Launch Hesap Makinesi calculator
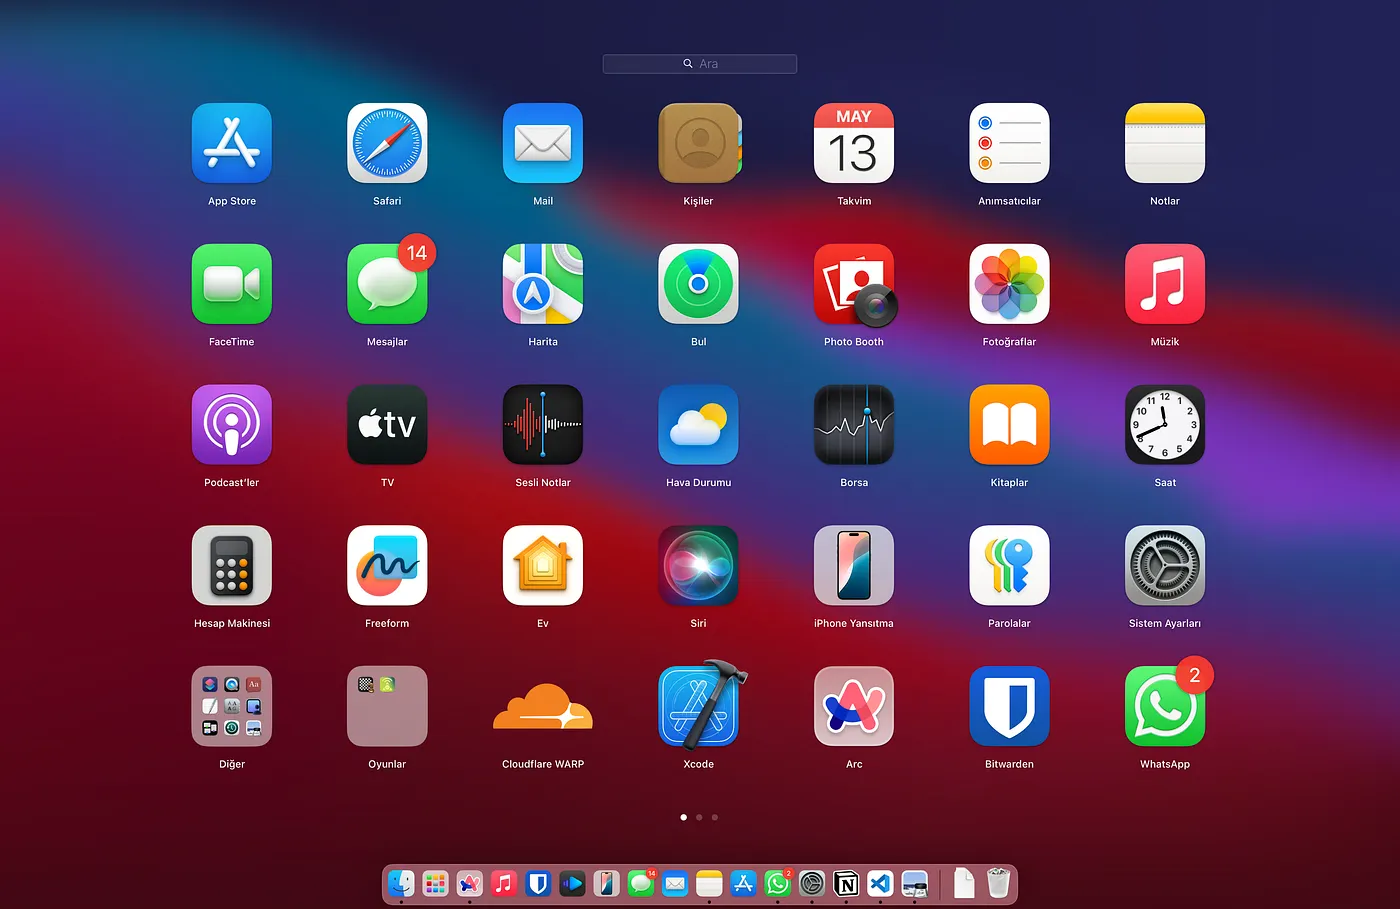 [232, 566]
